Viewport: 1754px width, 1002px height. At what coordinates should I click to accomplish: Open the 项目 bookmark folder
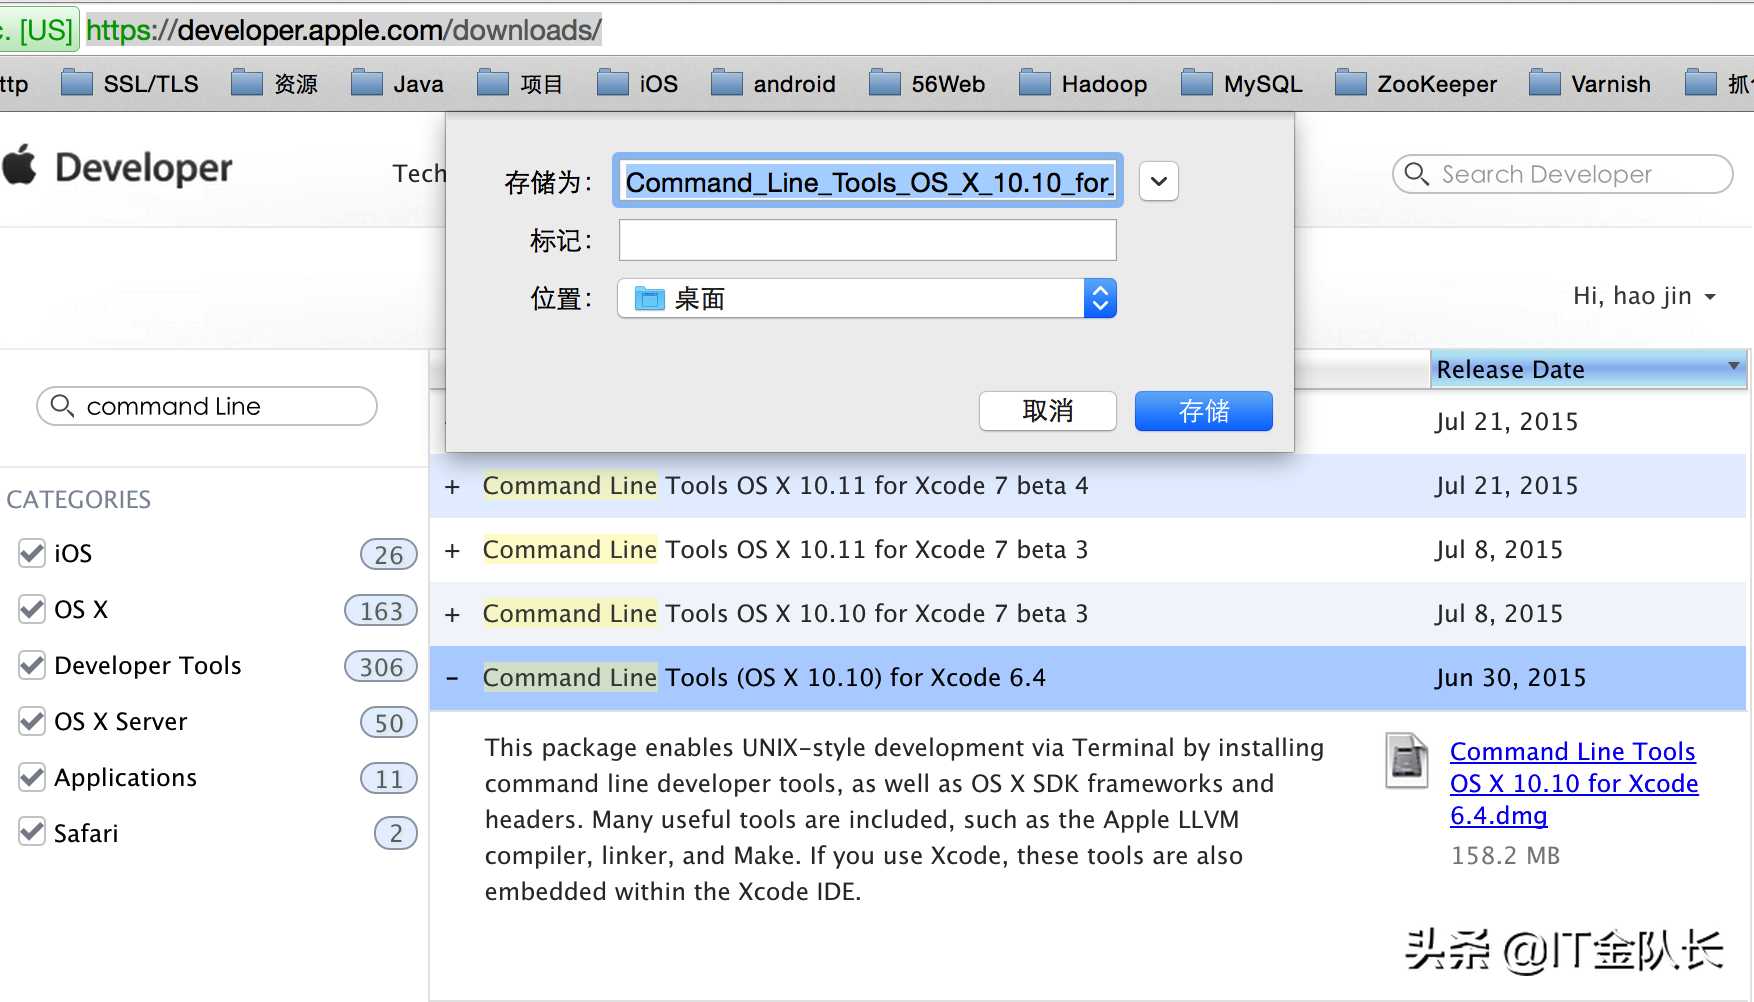(x=520, y=84)
